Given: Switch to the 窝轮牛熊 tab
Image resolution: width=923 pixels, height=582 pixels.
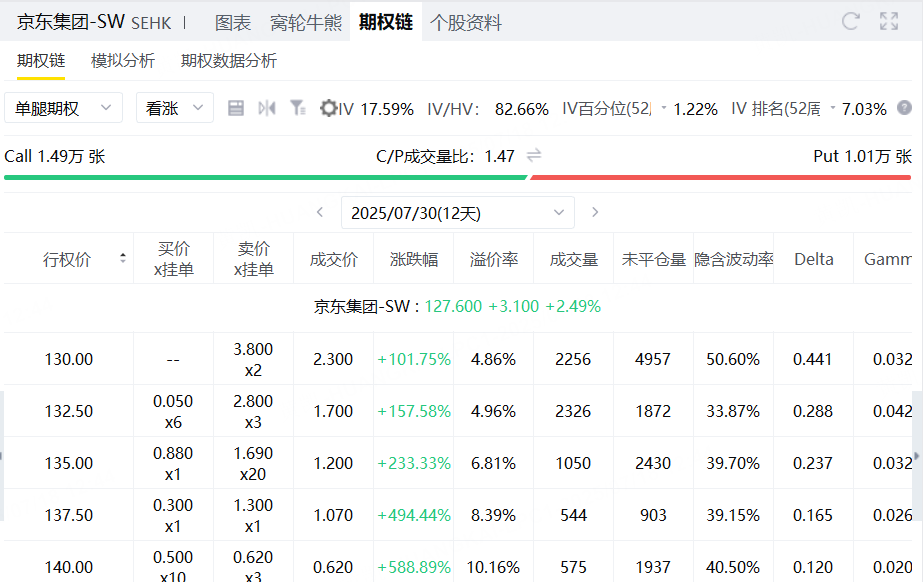Looking at the screenshot, I should (306, 23).
